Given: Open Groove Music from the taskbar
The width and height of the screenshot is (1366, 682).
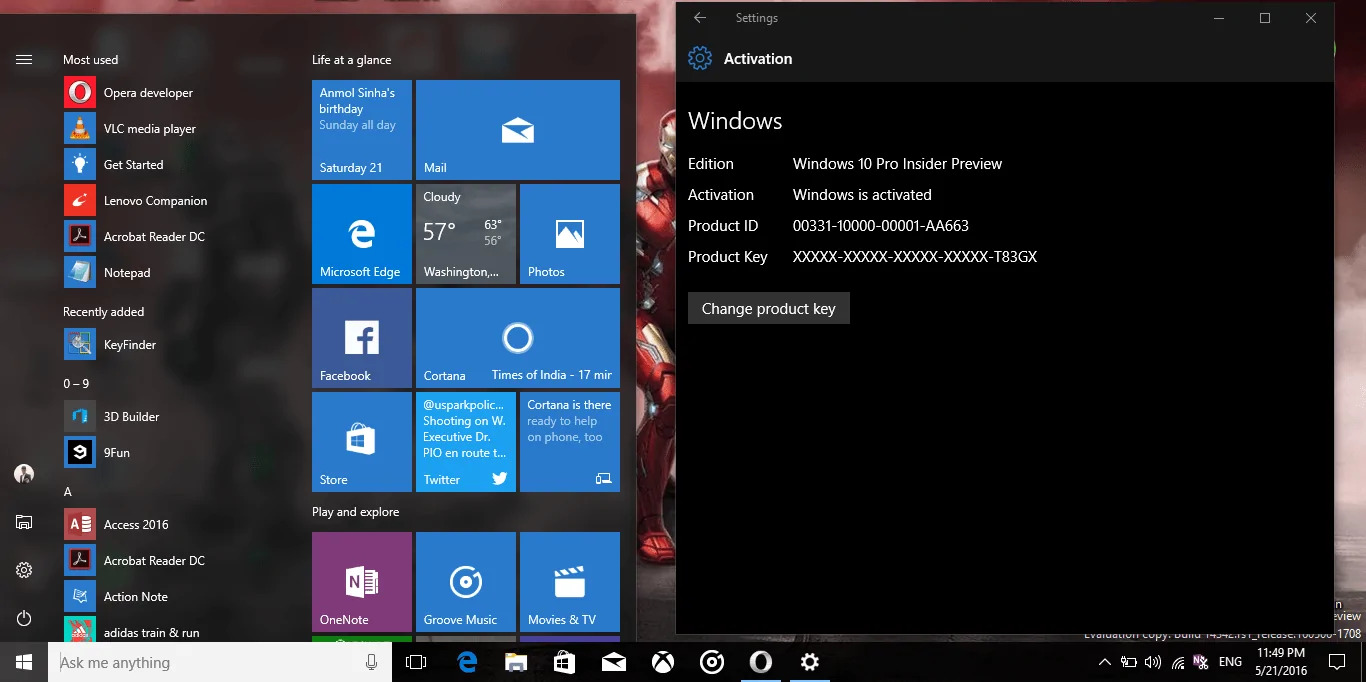Looking at the screenshot, I should 711,662.
